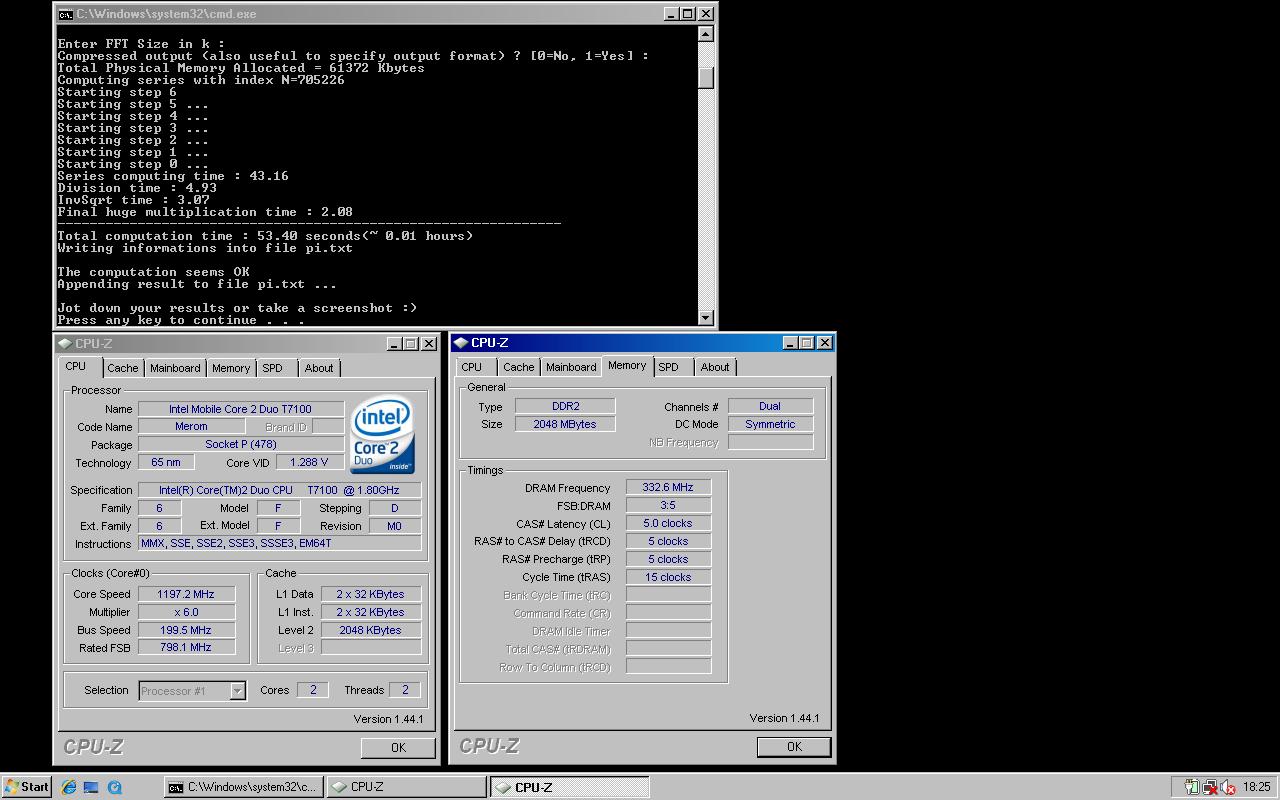
Task: Click the Cores count field
Action: pos(312,690)
